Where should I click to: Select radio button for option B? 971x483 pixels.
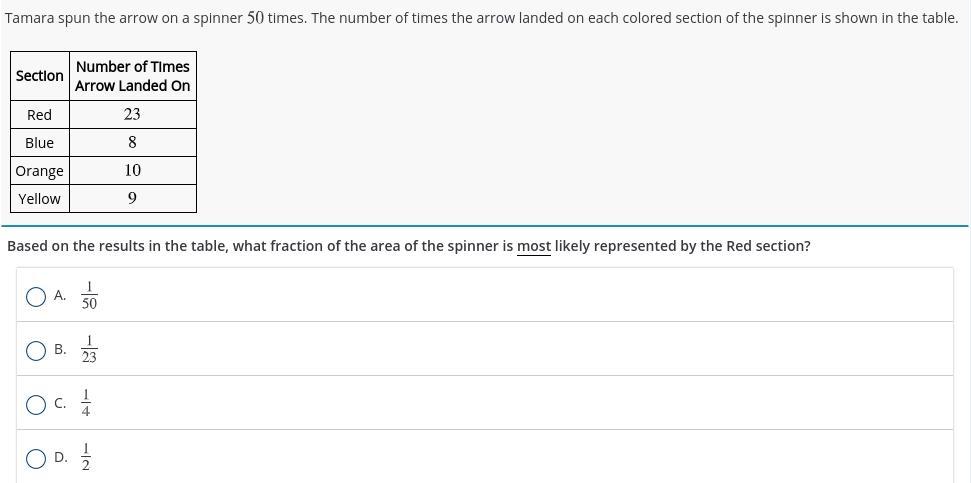(36, 350)
